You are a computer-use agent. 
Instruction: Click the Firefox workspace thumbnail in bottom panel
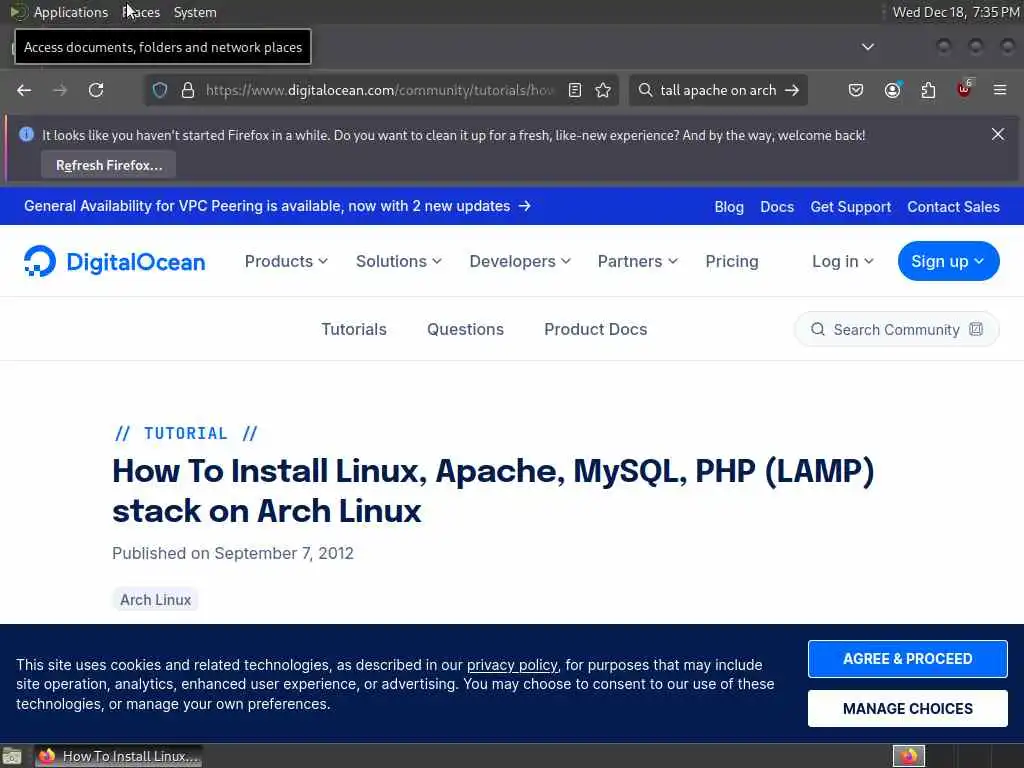909,756
